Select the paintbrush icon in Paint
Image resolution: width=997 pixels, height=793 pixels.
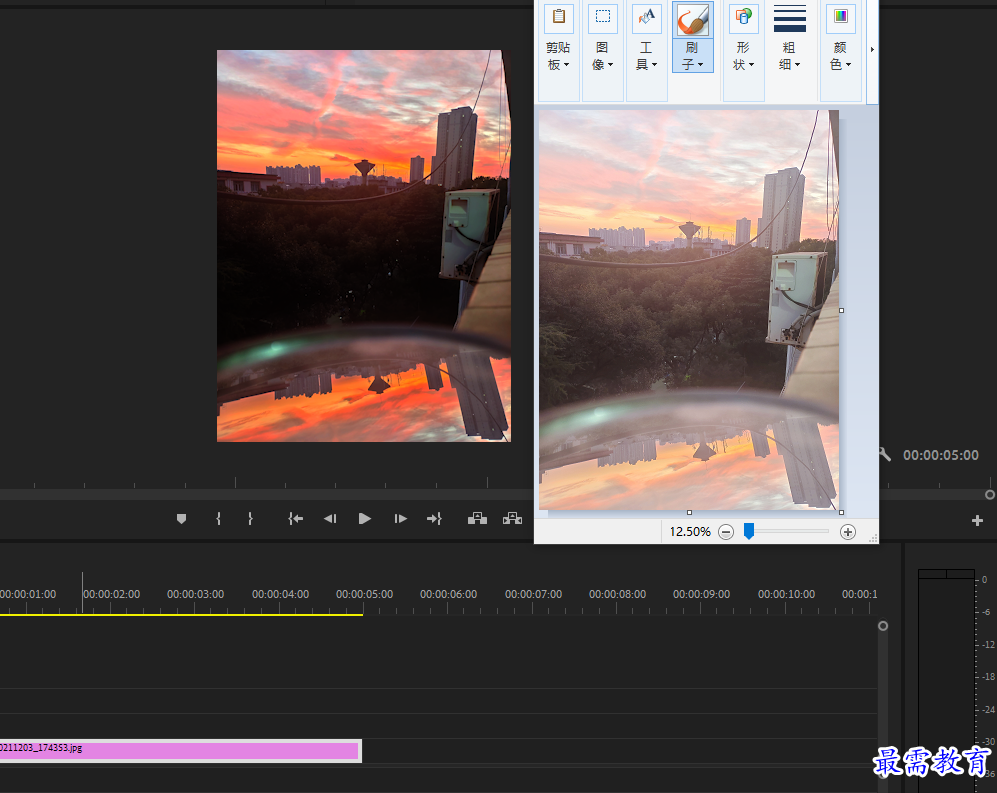point(692,19)
